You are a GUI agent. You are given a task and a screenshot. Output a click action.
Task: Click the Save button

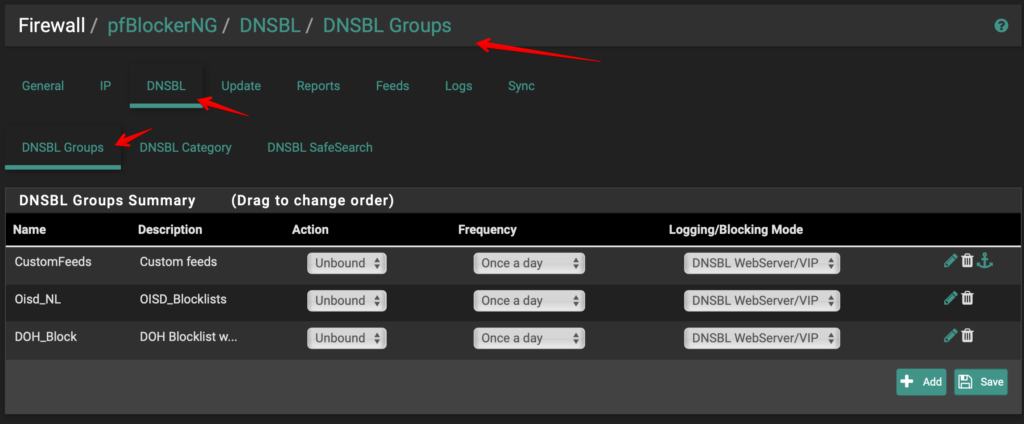980,382
